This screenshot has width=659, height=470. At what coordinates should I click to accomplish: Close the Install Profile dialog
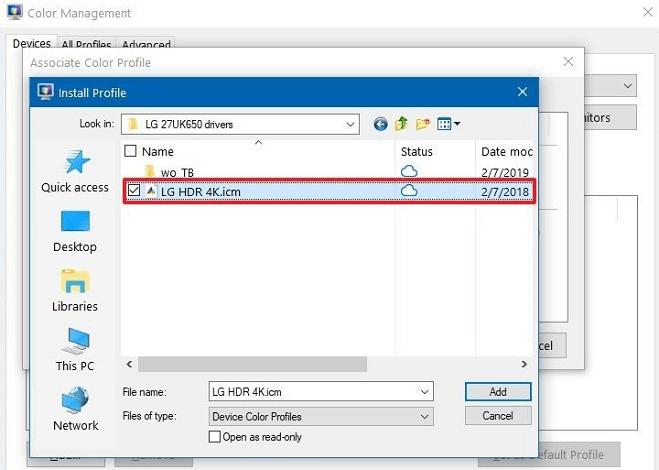[522, 92]
